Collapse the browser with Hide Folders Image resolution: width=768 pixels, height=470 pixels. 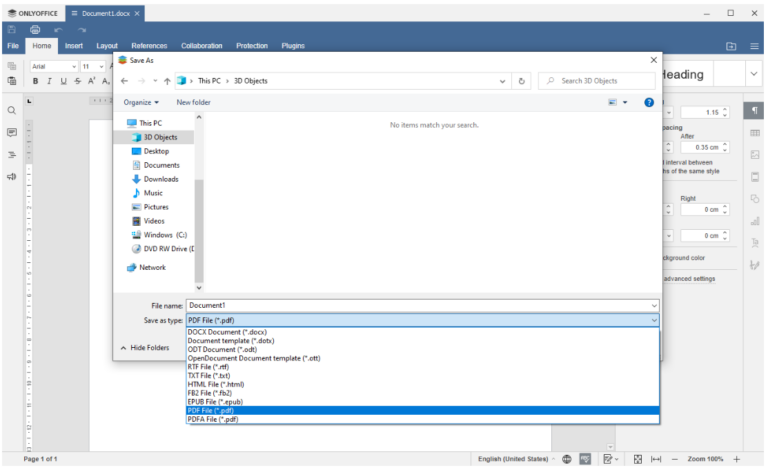[x=146, y=348]
